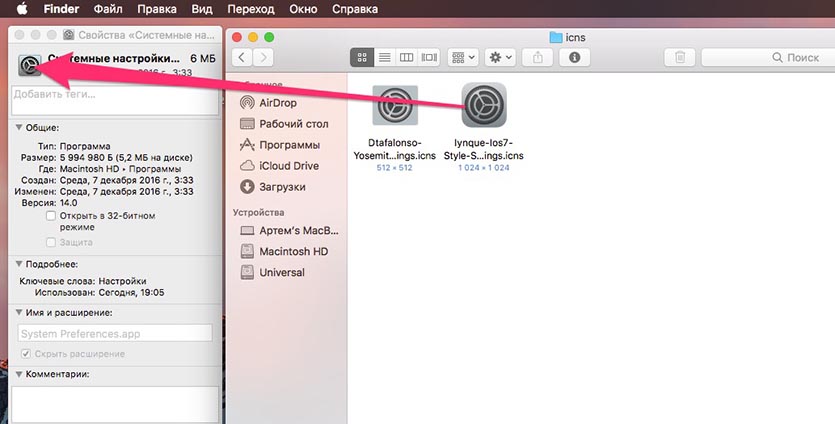Open the Файл menu
835x424 pixels.
pyautogui.click(x=108, y=9)
